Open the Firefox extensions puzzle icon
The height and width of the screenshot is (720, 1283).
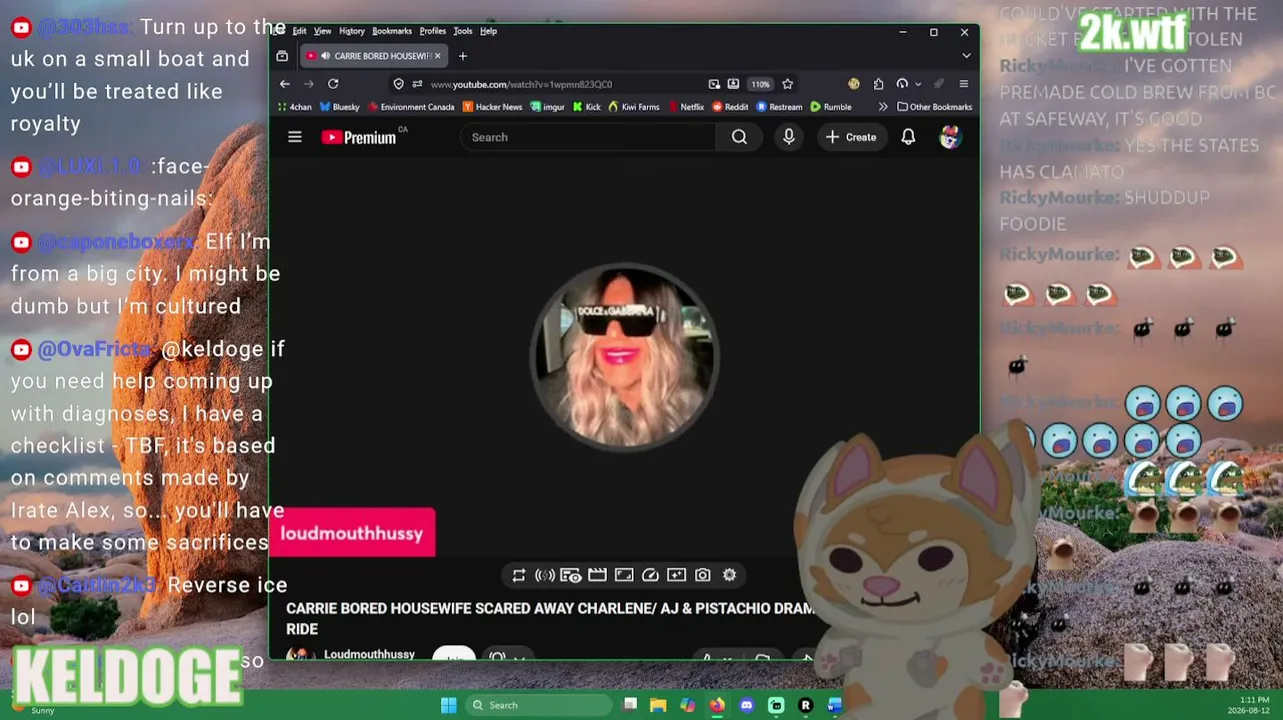(x=878, y=84)
